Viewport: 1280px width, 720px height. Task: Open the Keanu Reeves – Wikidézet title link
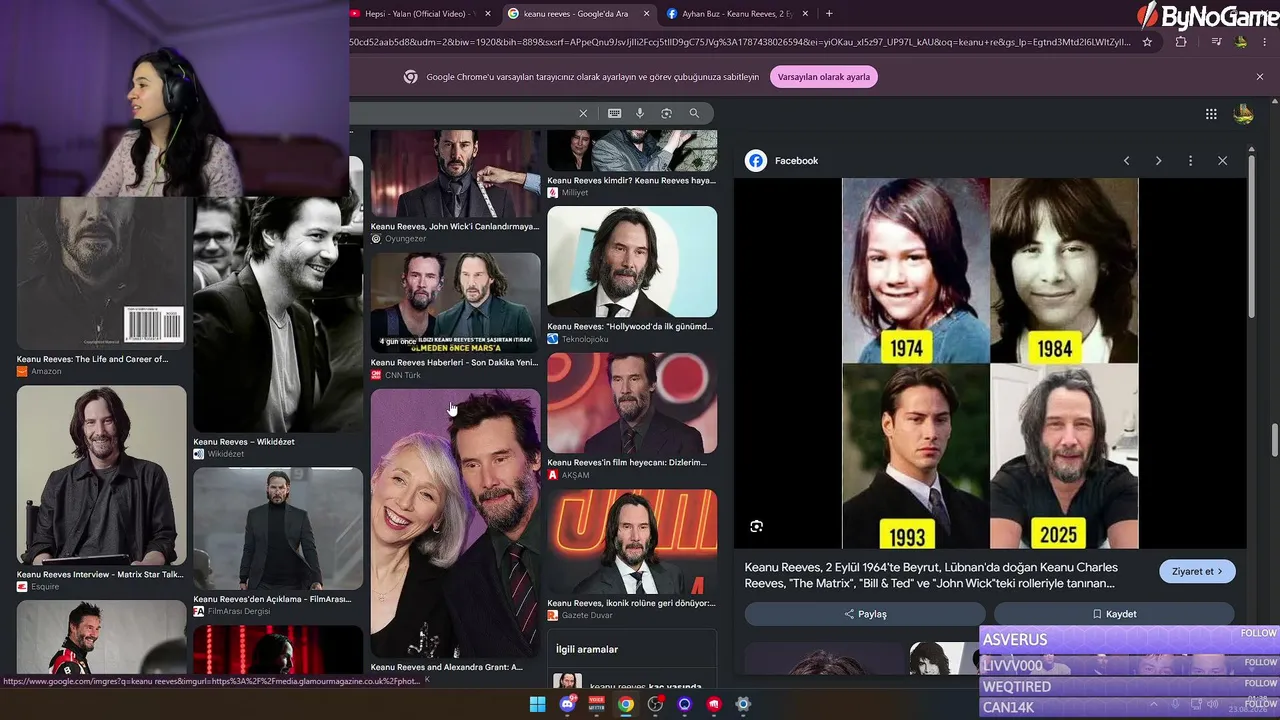point(244,442)
